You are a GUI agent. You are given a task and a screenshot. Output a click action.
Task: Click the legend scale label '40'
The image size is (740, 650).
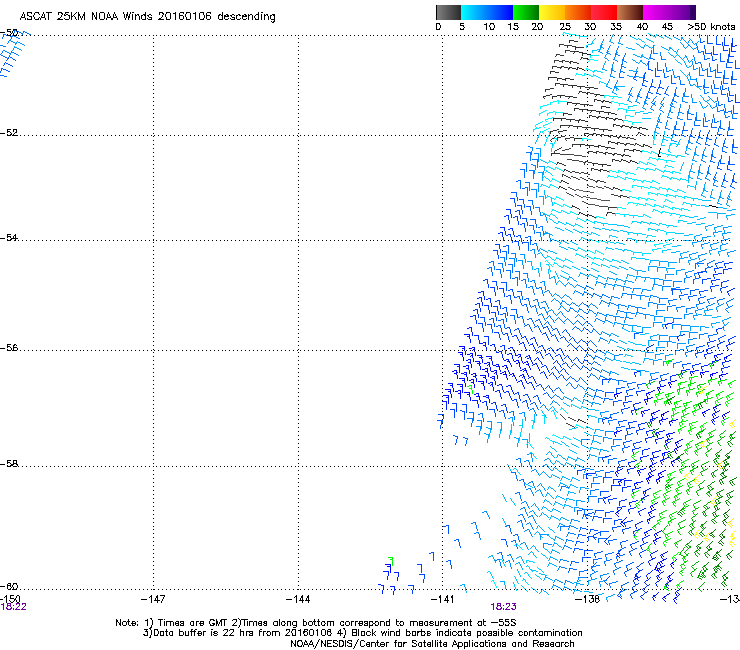642,27
